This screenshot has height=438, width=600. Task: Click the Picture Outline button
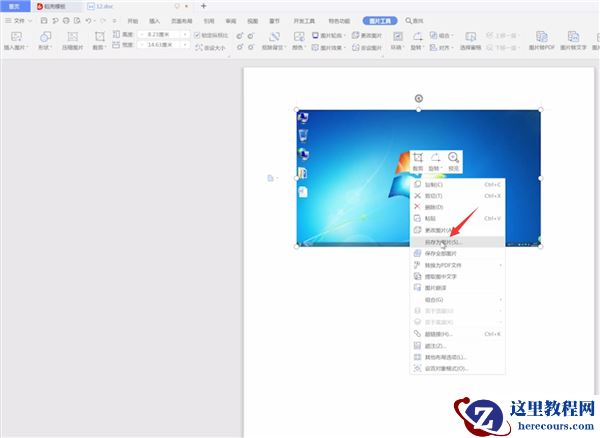point(328,35)
